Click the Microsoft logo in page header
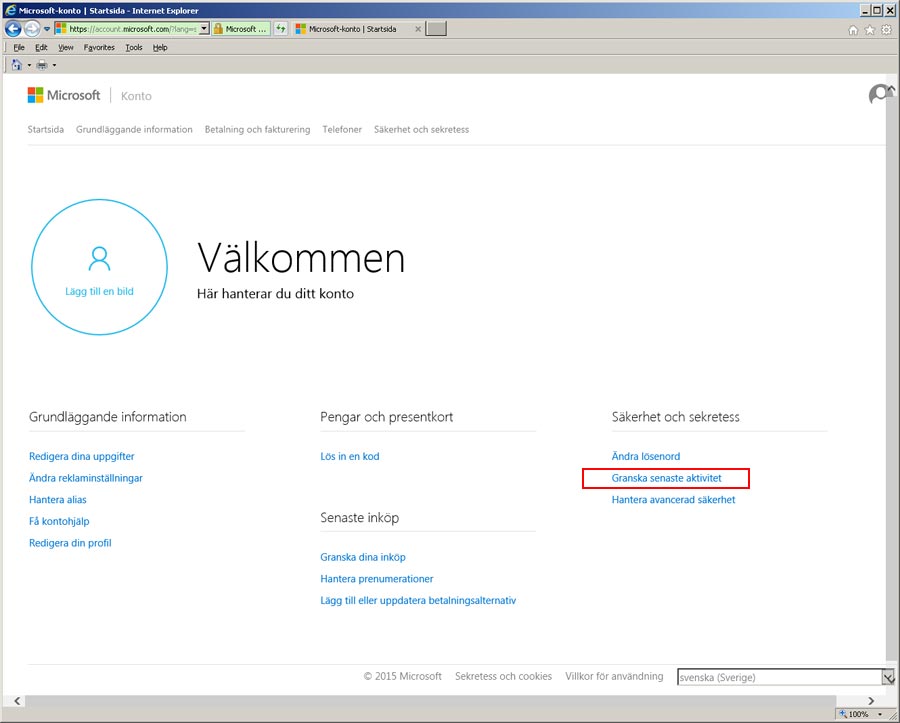The image size is (900, 723). click(x=64, y=95)
